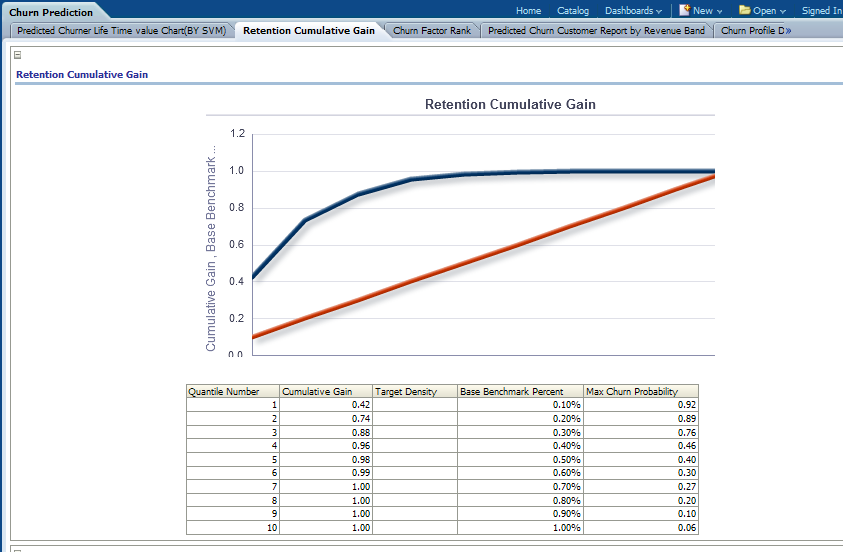Open Predicted Churn Customer Report by Revenue Band tab
Screen dimensions: 843x552
[x=596, y=31]
